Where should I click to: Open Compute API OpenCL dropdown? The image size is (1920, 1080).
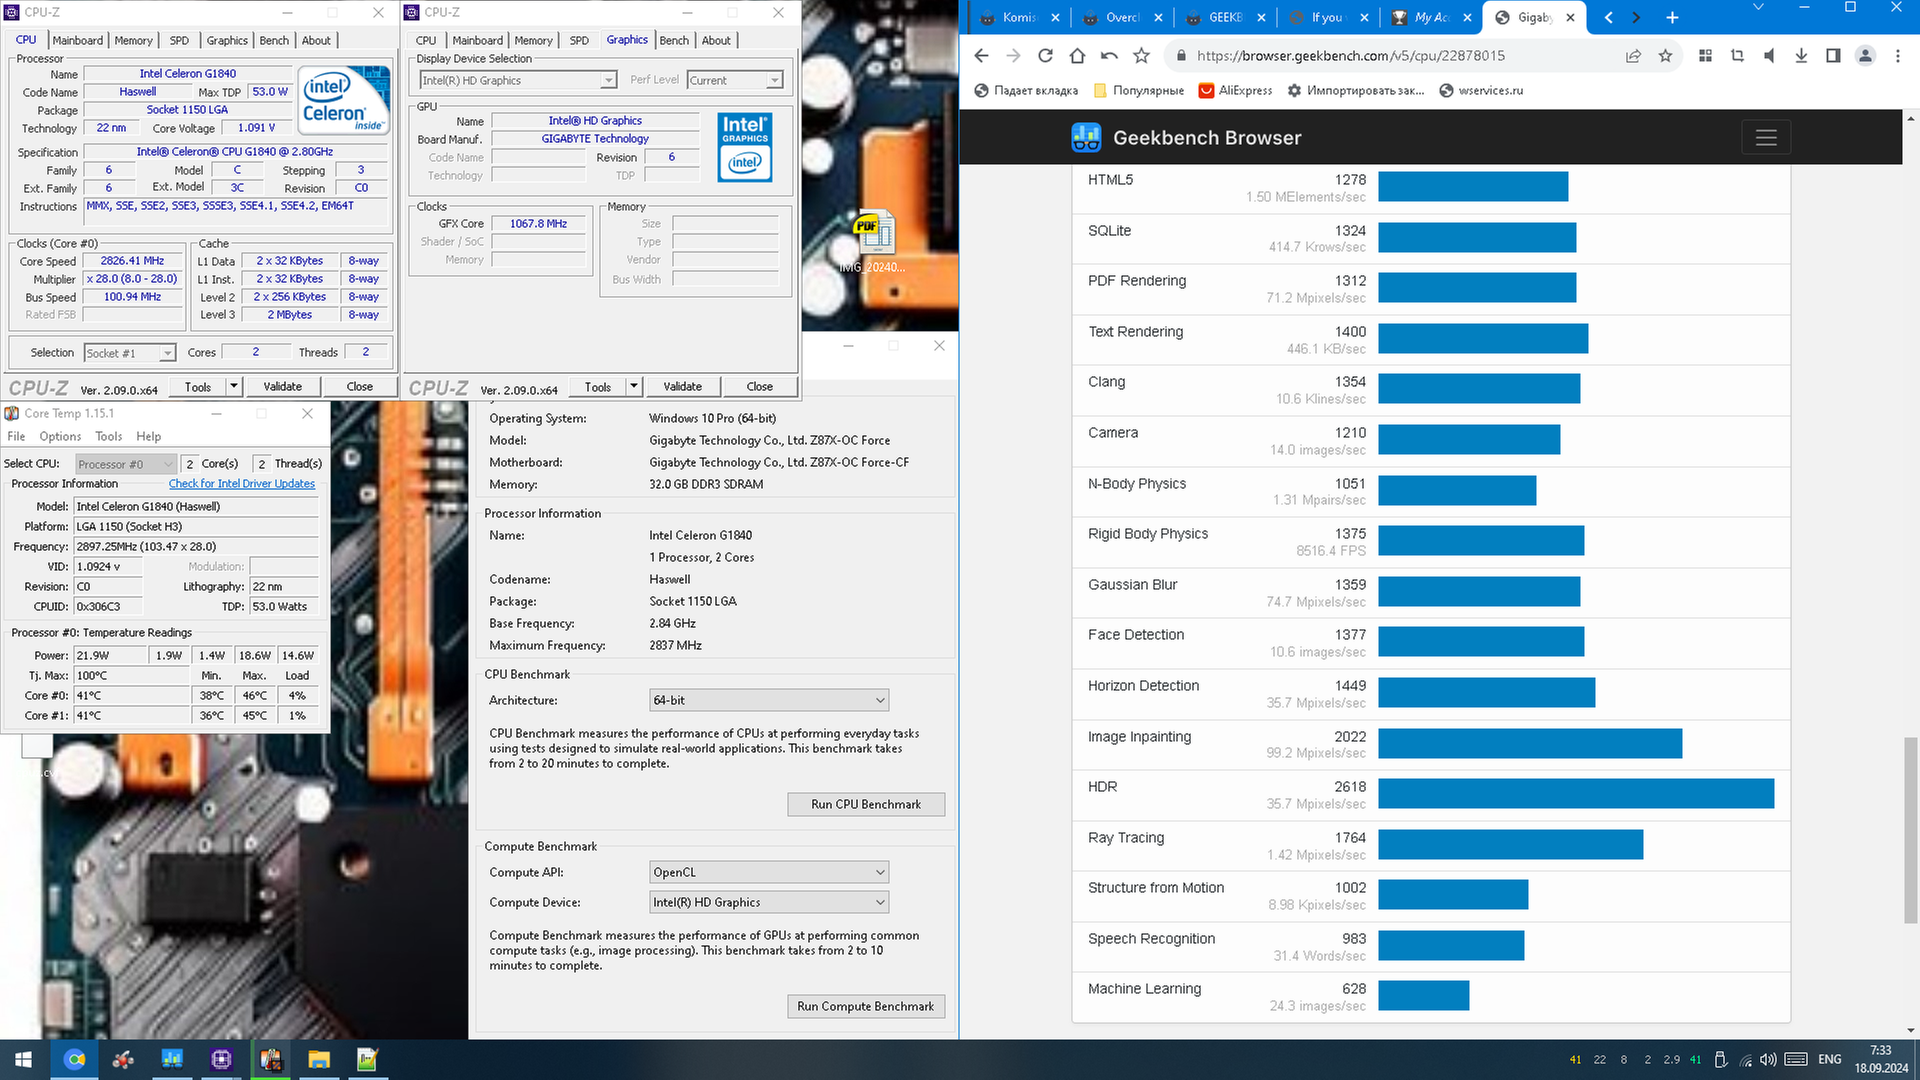[769, 872]
